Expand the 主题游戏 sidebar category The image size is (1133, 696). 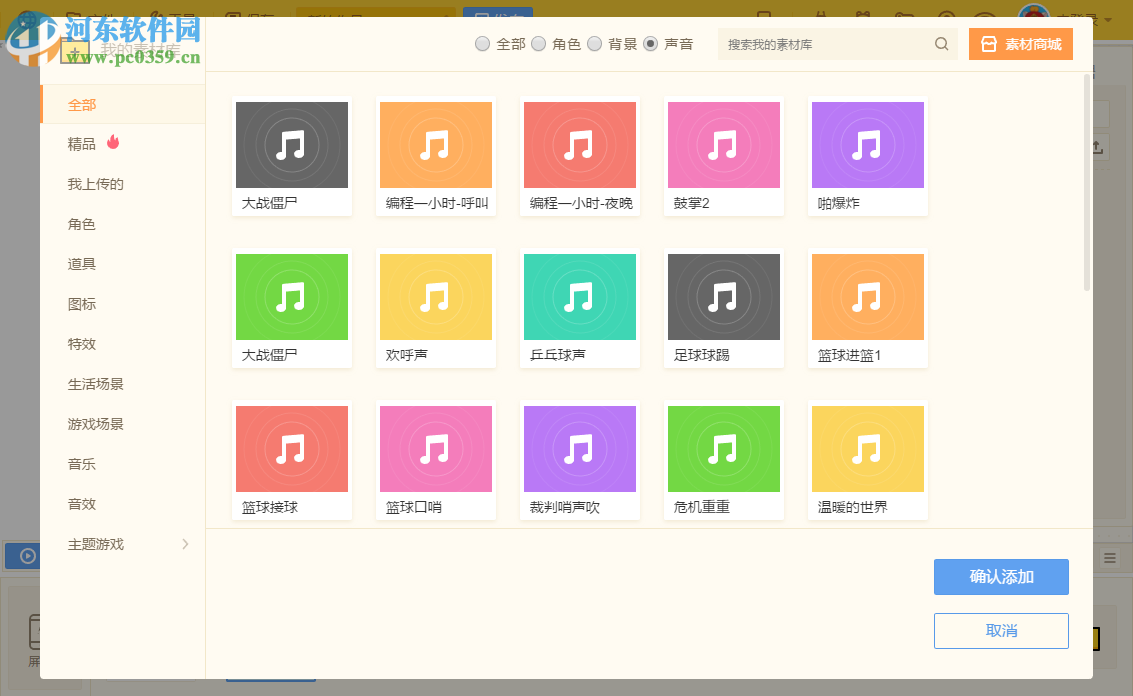pos(95,544)
